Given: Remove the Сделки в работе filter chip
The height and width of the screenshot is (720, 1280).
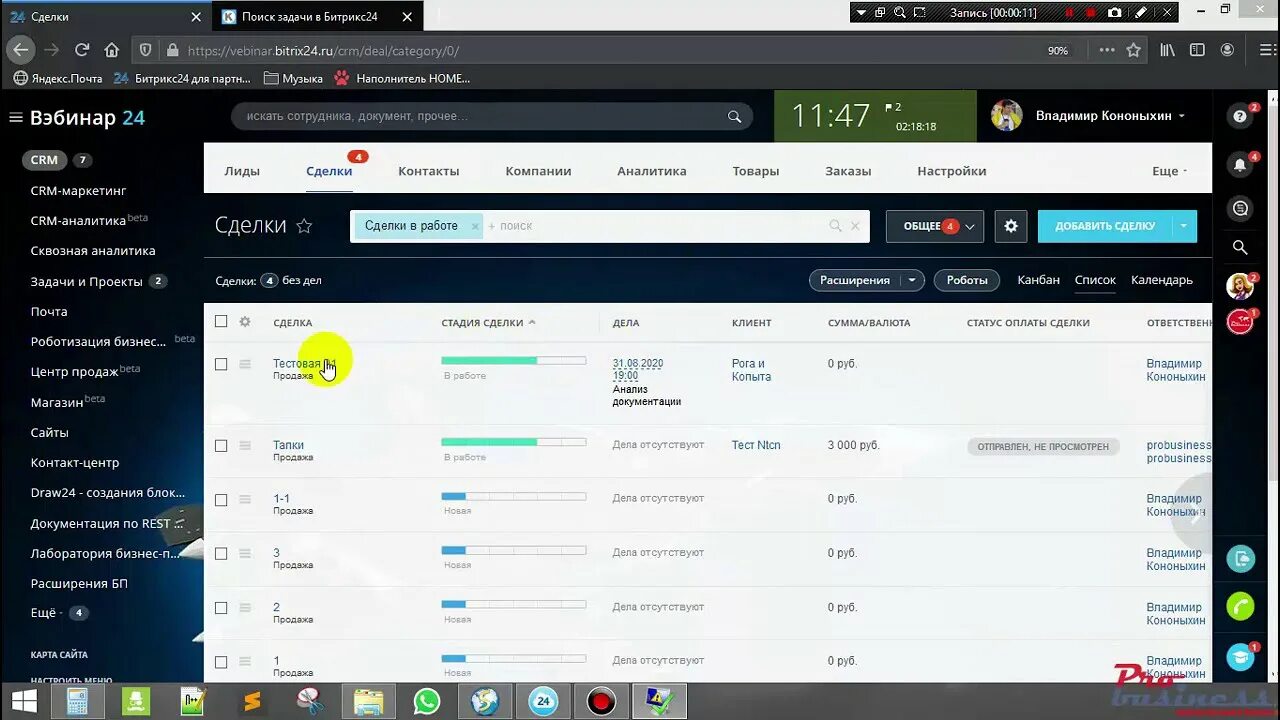Looking at the screenshot, I should pyautogui.click(x=475, y=226).
